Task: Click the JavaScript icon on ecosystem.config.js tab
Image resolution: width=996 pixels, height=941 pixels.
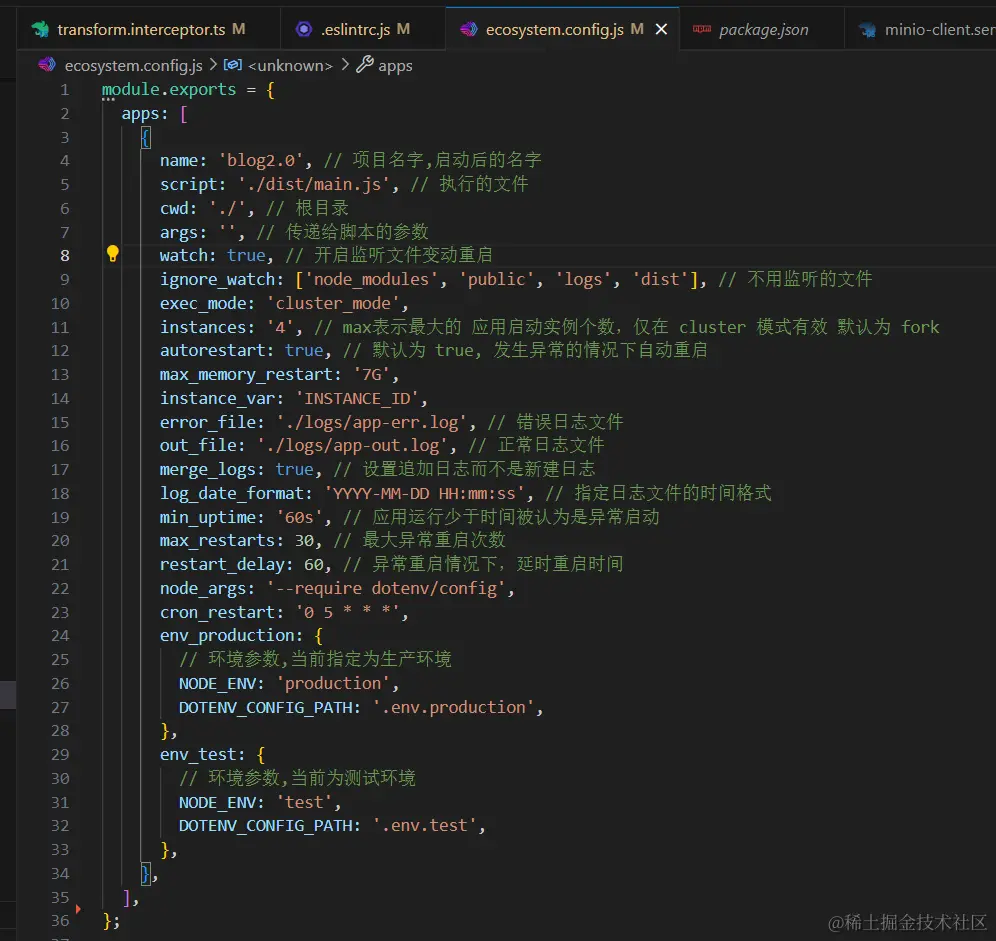Action: click(x=468, y=29)
